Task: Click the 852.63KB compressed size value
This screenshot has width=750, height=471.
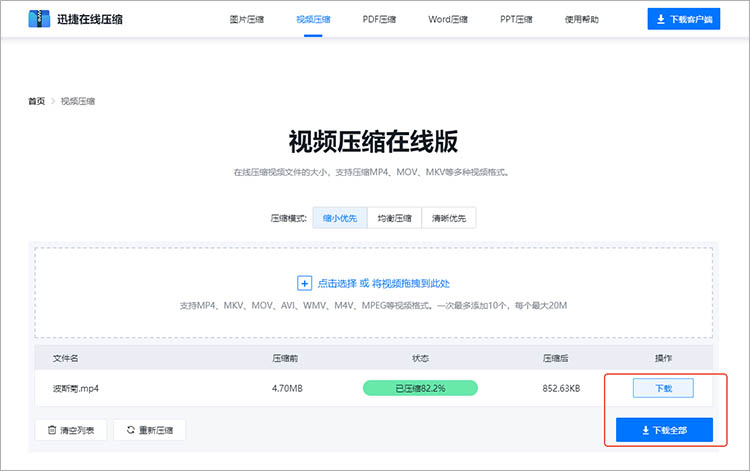Action: pyautogui.click(x=561, y=388)
